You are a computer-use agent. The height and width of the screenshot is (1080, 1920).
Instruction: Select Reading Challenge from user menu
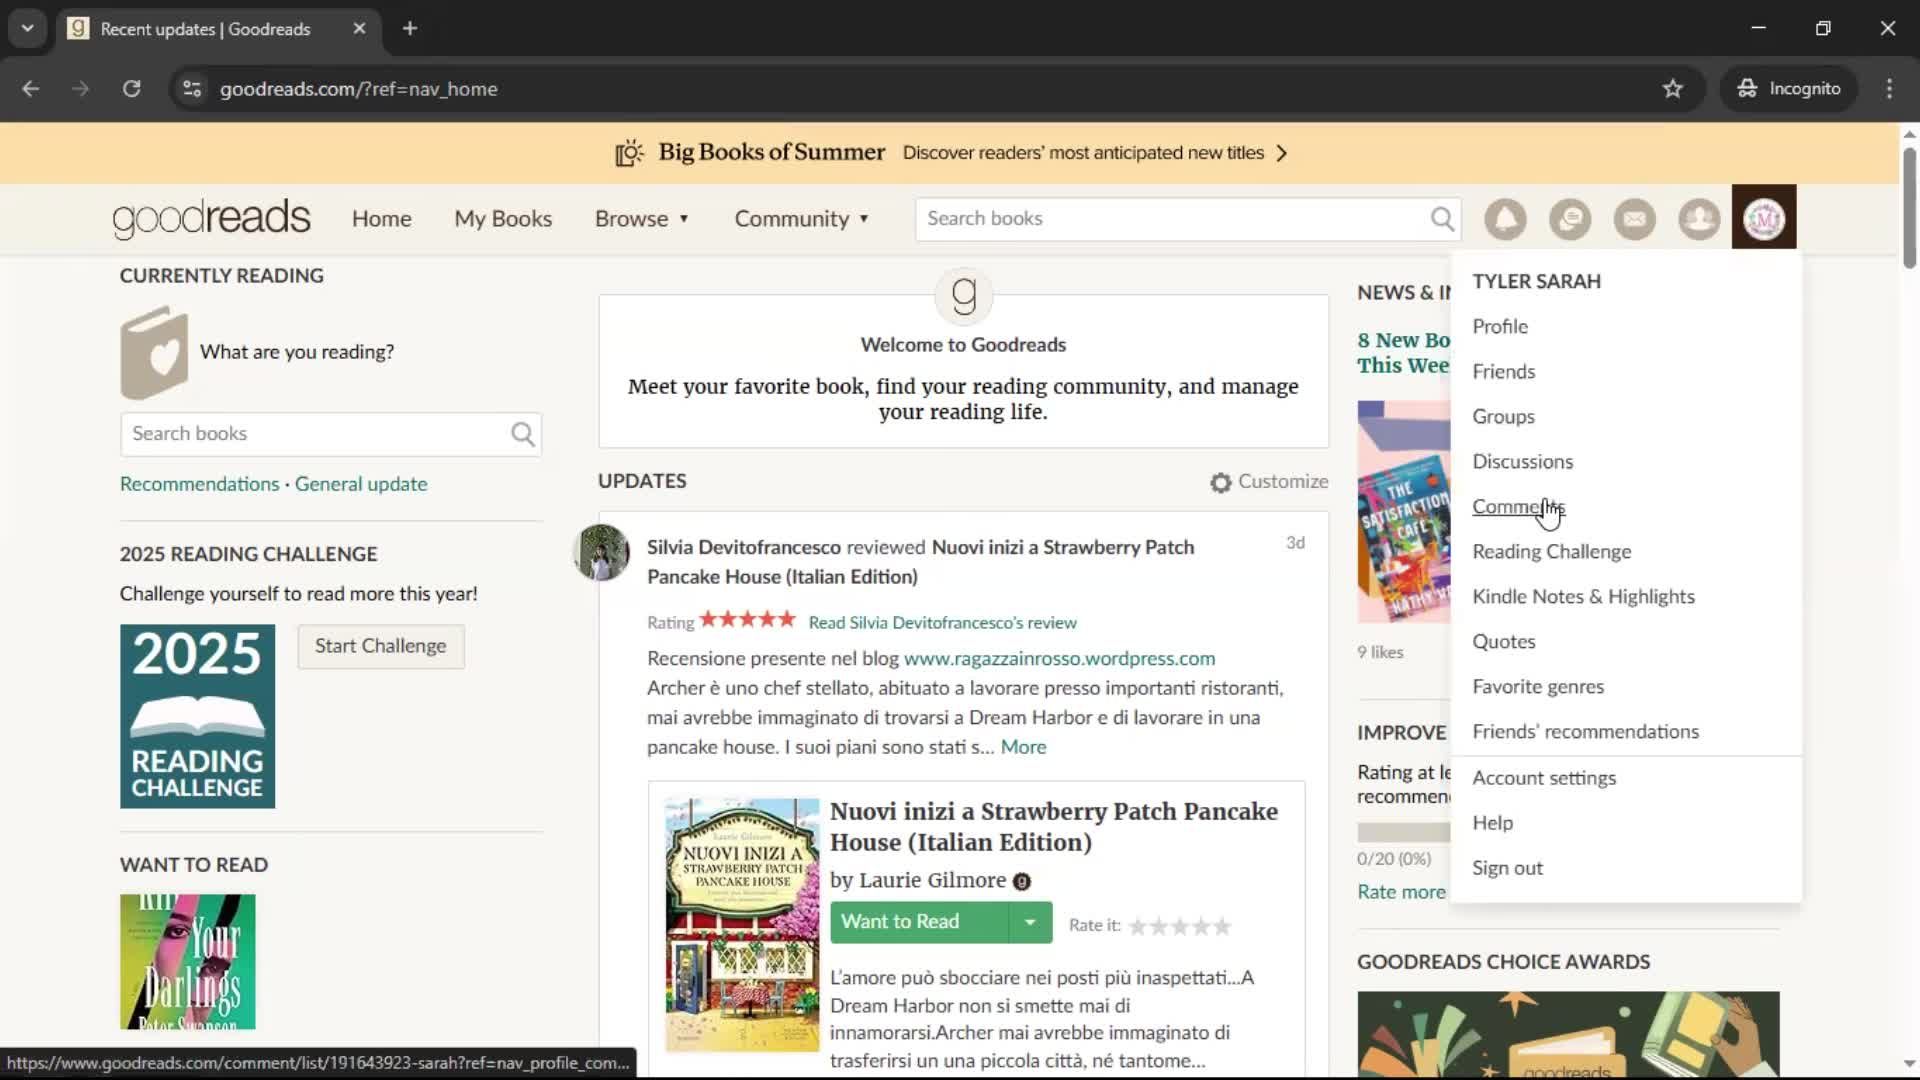(1551, 552)
